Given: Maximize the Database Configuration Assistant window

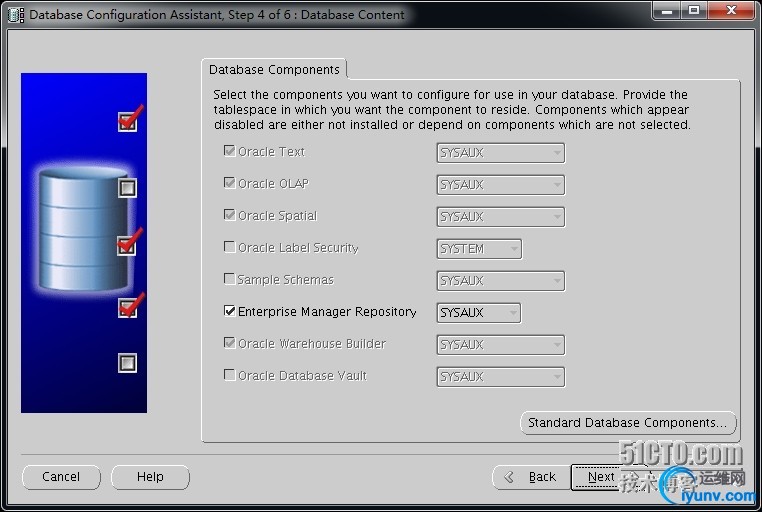Looking at the screenshot, I should (694, 10).
